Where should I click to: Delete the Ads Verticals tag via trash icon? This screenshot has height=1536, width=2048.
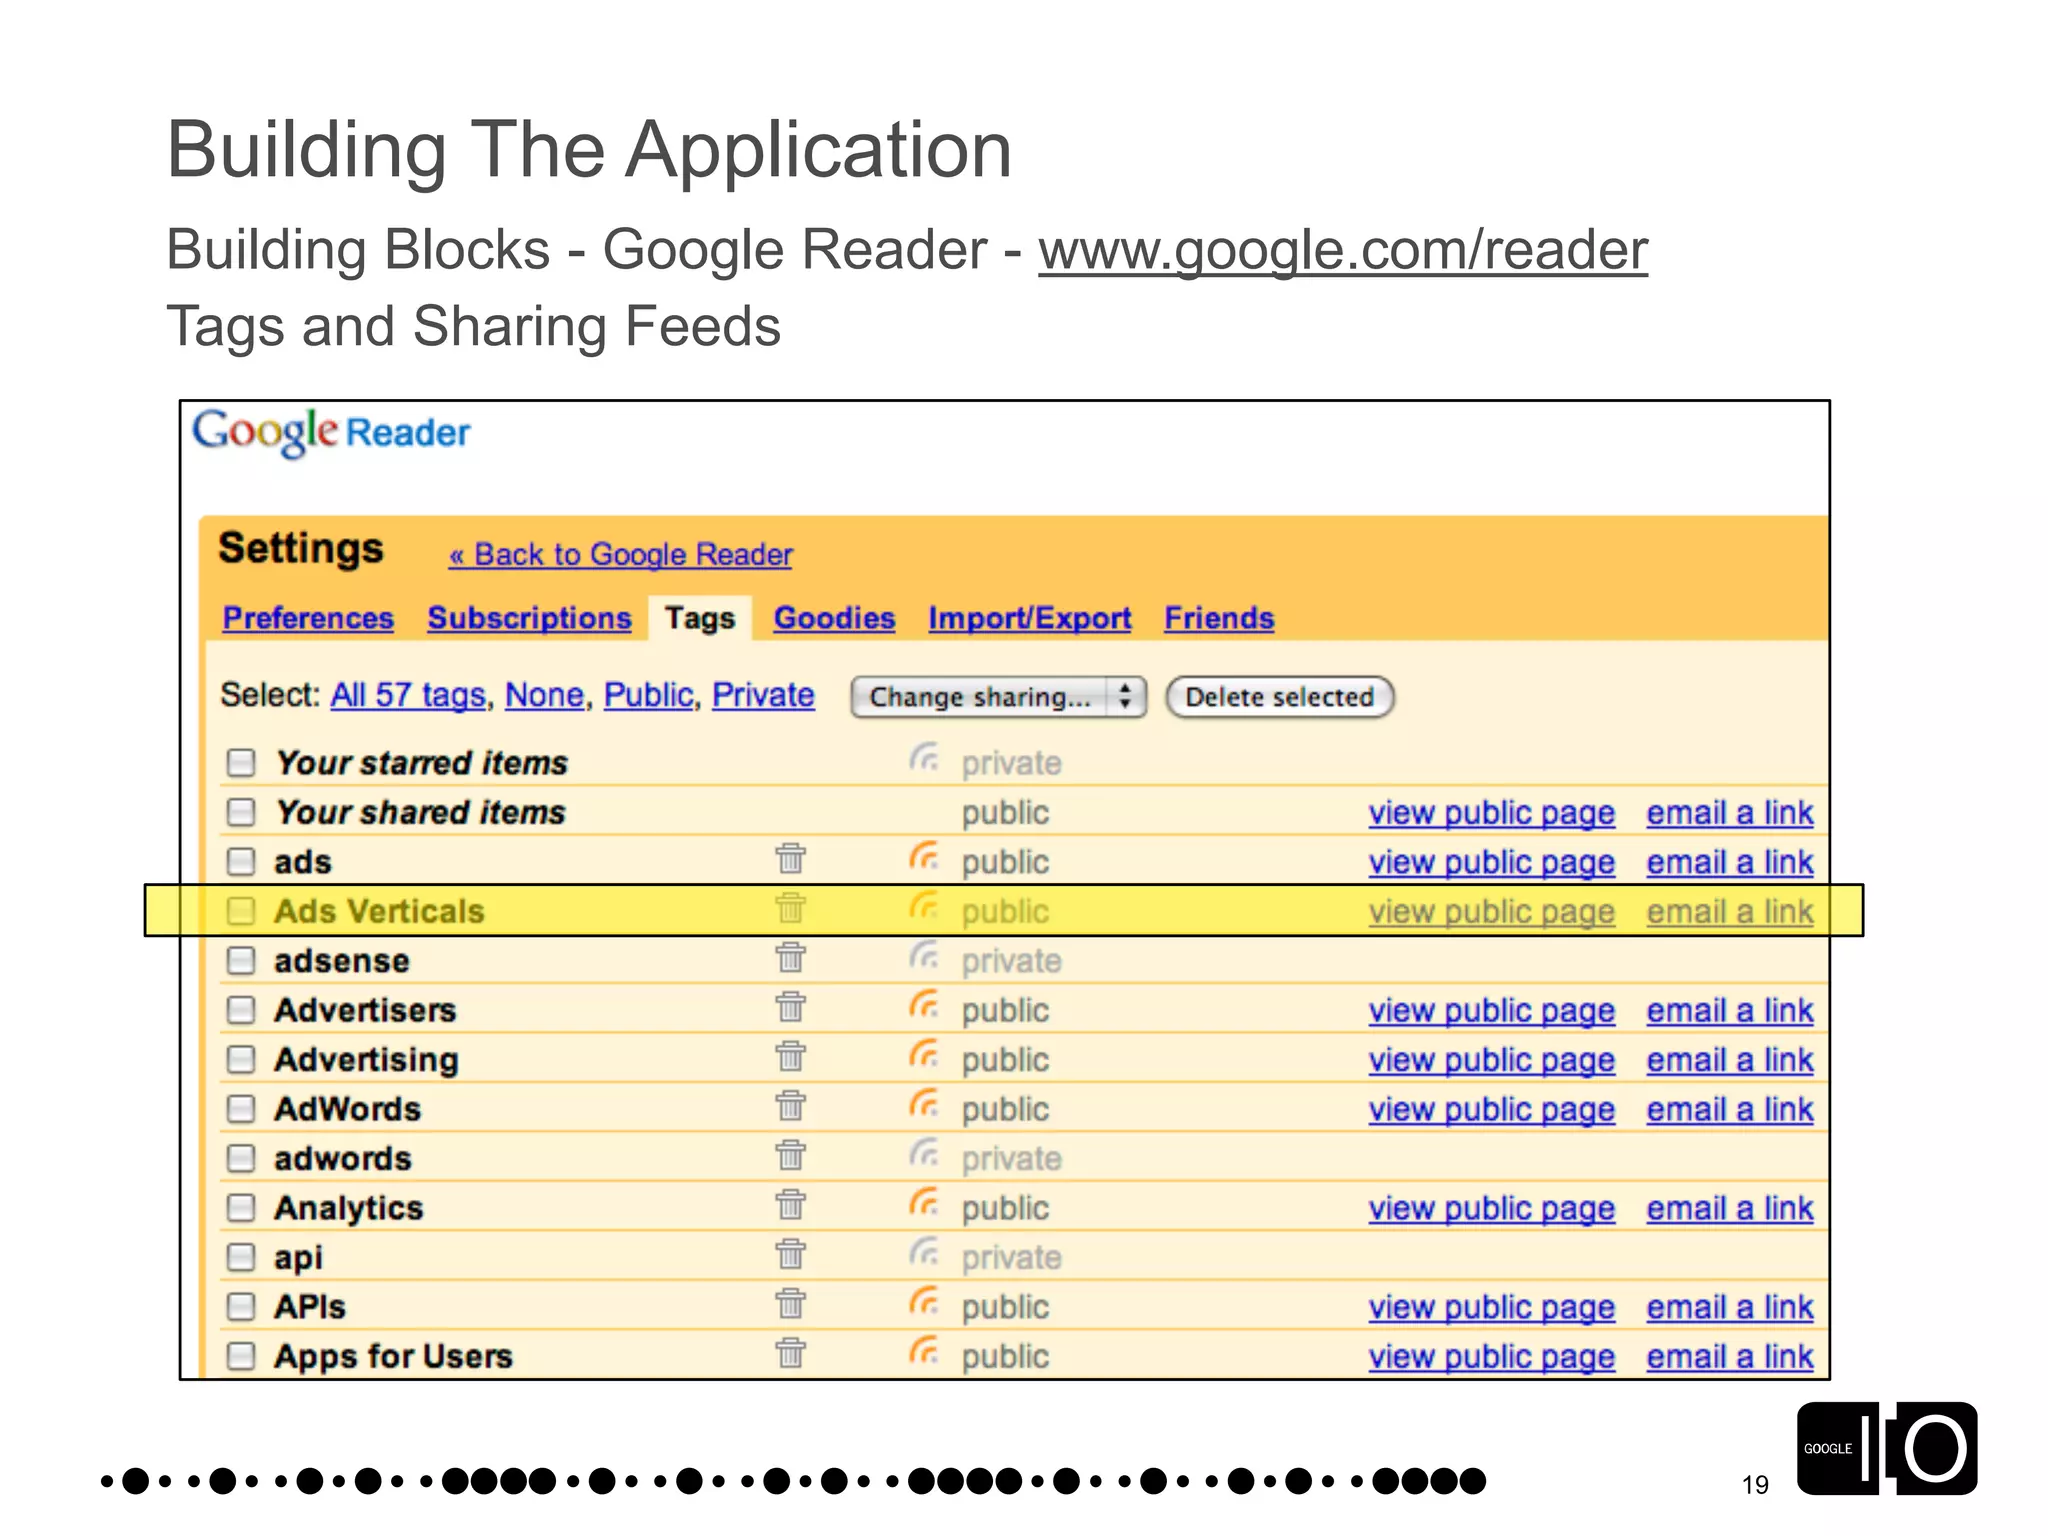pos(790,908)
